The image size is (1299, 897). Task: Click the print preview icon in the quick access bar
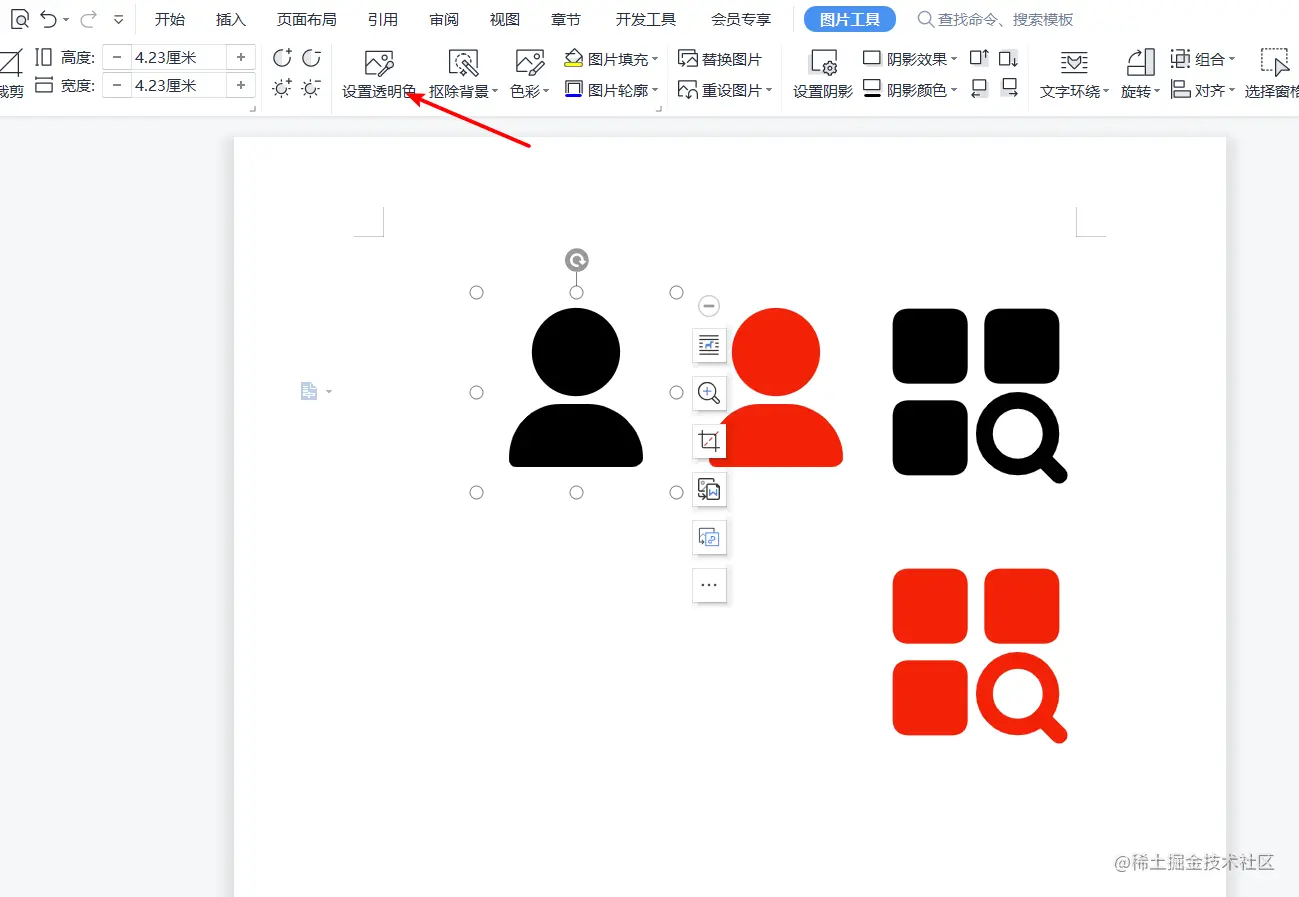coord(20,19)
